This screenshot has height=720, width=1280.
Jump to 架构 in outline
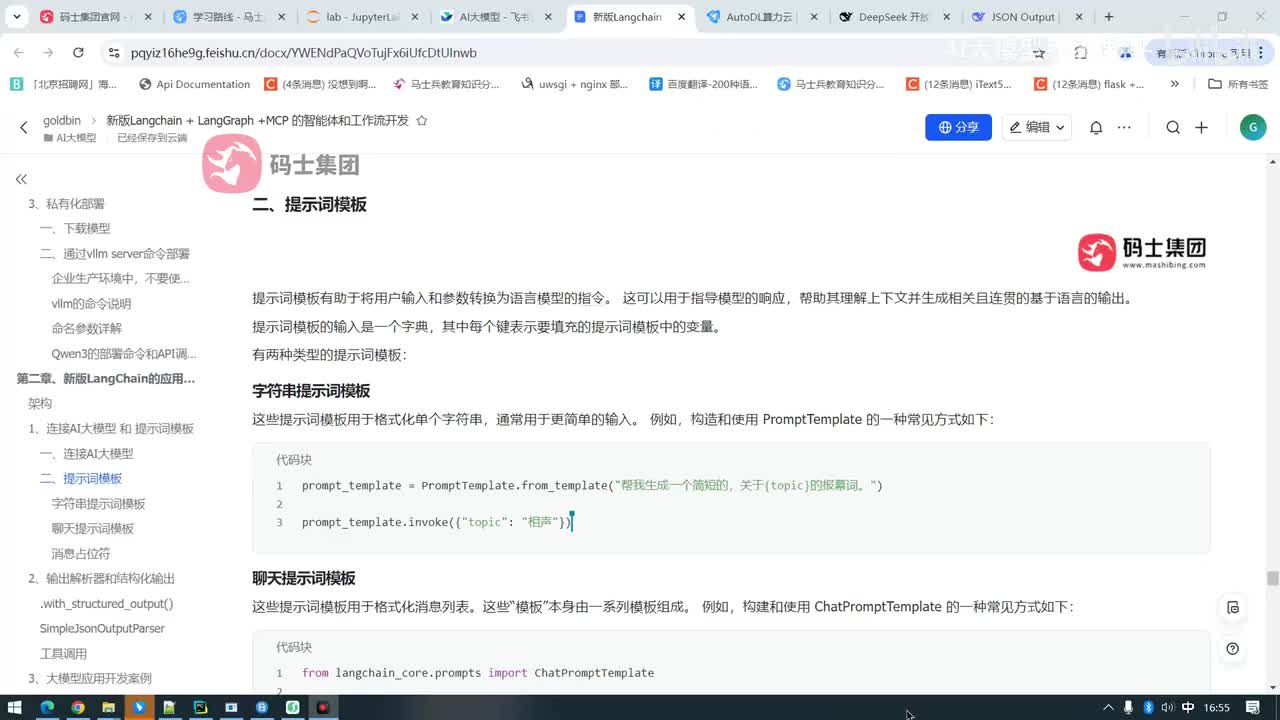(40, 403)
